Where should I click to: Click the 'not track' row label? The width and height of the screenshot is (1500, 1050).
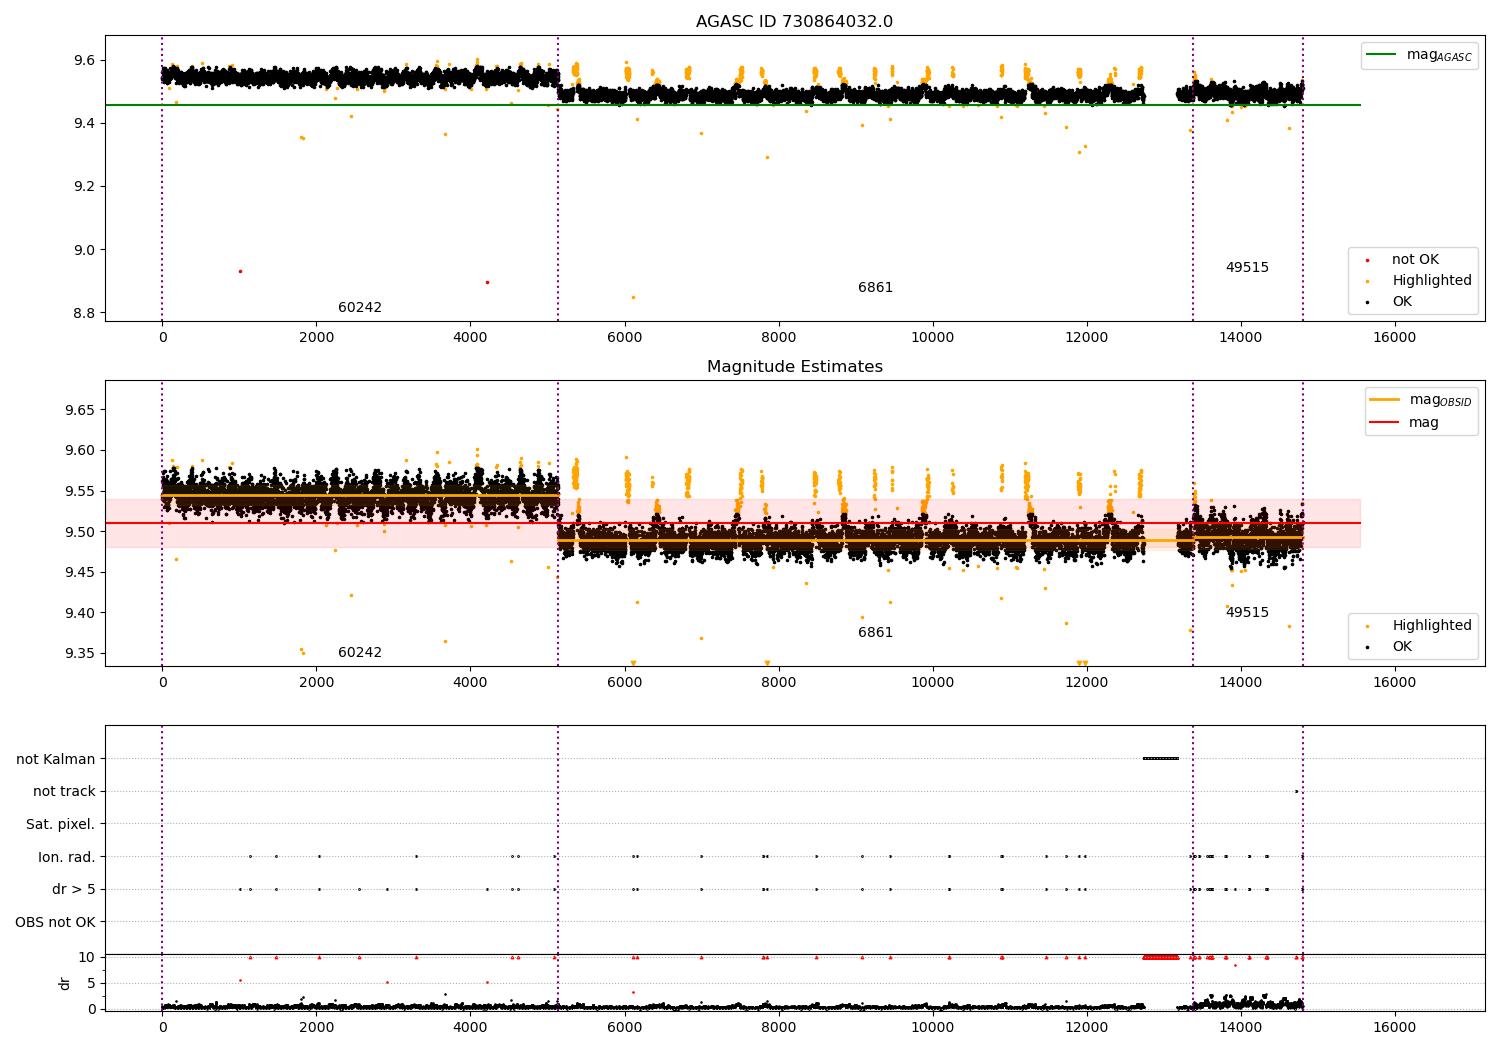(x=64, y=792)
